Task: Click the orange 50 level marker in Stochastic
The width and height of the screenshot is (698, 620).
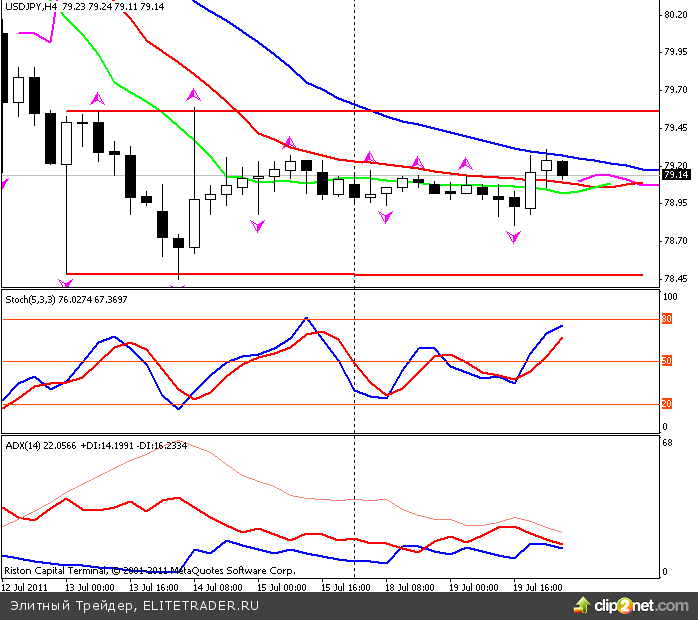Action: tap(667, 361)
